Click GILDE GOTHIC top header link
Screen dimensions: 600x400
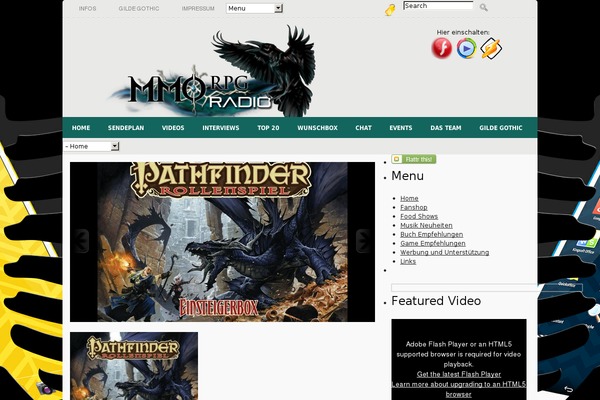[x=139, y=8]
